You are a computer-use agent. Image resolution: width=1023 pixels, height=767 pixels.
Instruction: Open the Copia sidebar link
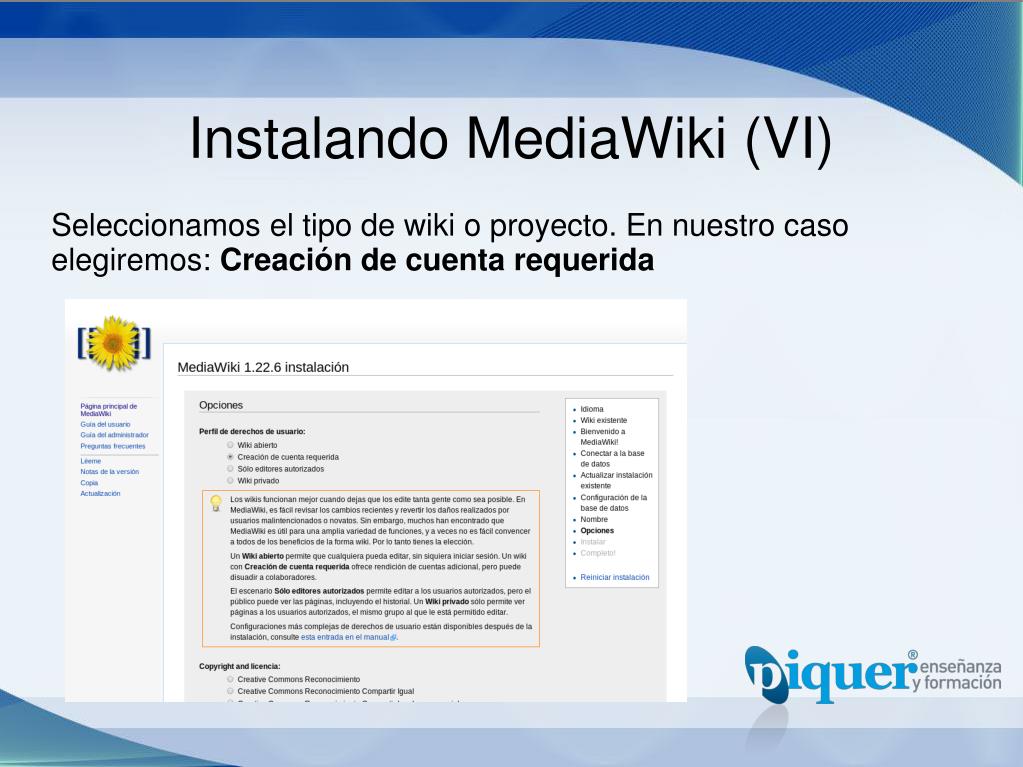[x=89, y=483]
